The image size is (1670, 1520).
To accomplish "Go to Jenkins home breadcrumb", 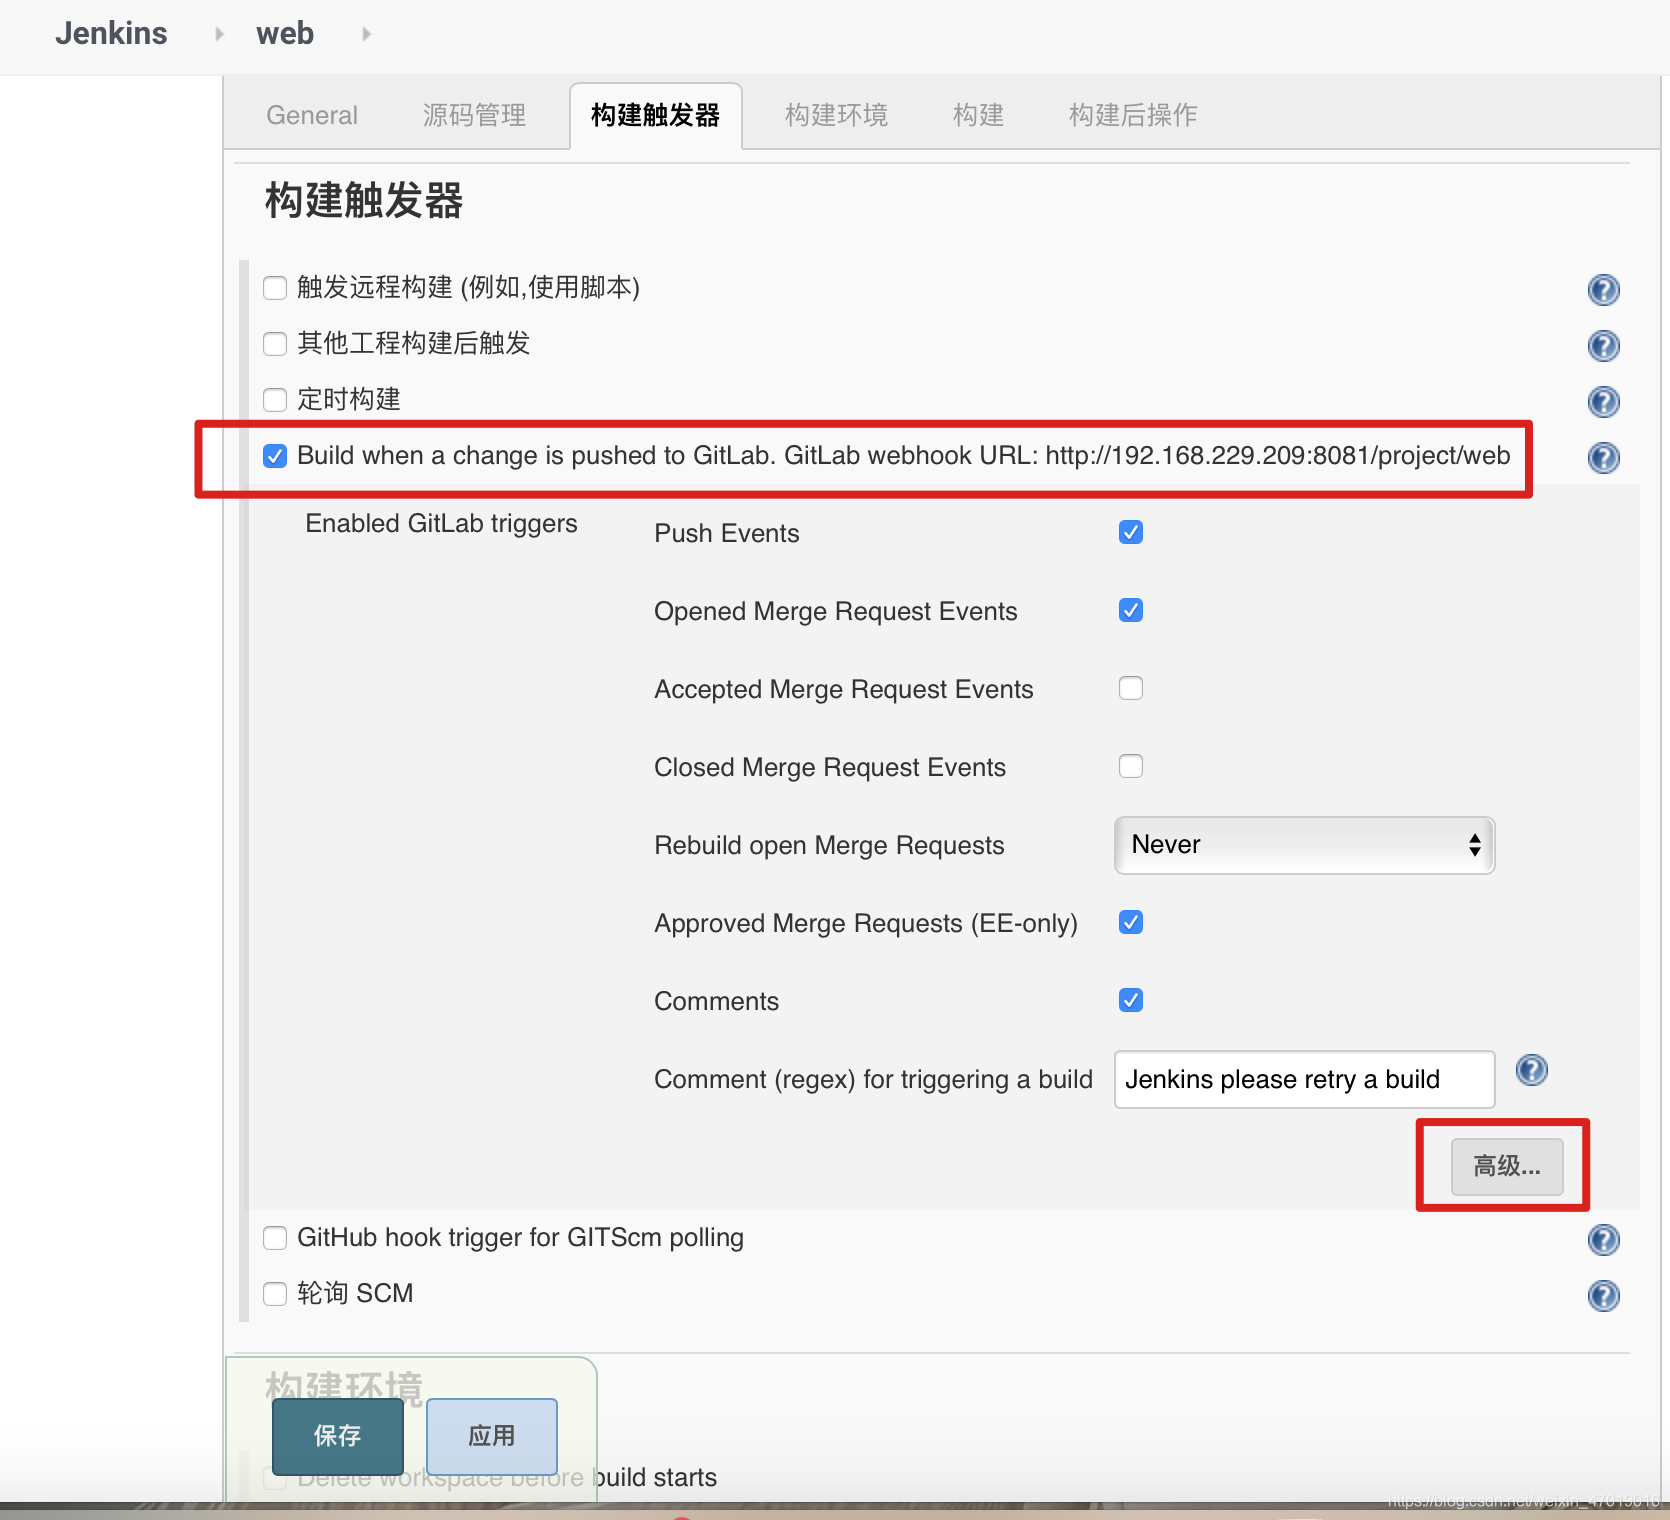I will [x=111, y=33].
